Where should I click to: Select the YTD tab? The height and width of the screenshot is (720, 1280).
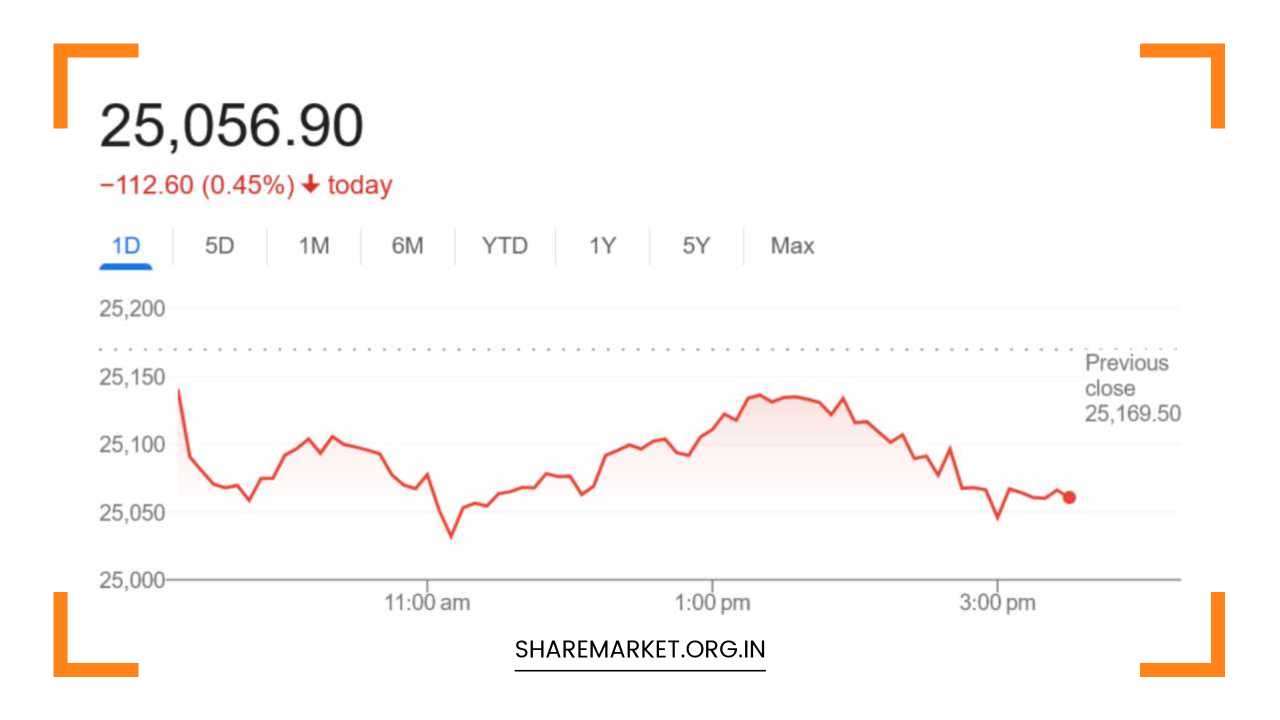tap(504, 246)
